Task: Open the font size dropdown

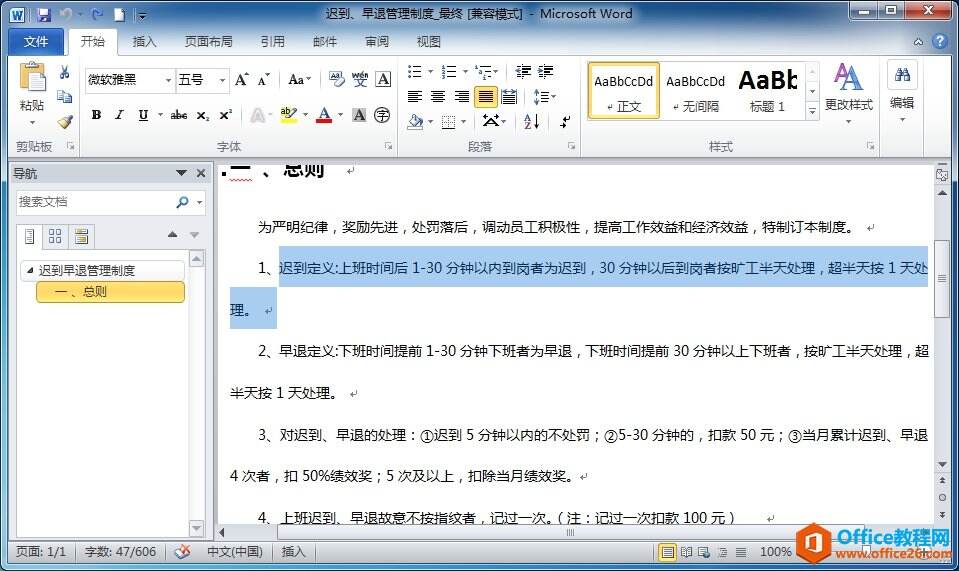Action: (x=223, y=80)
